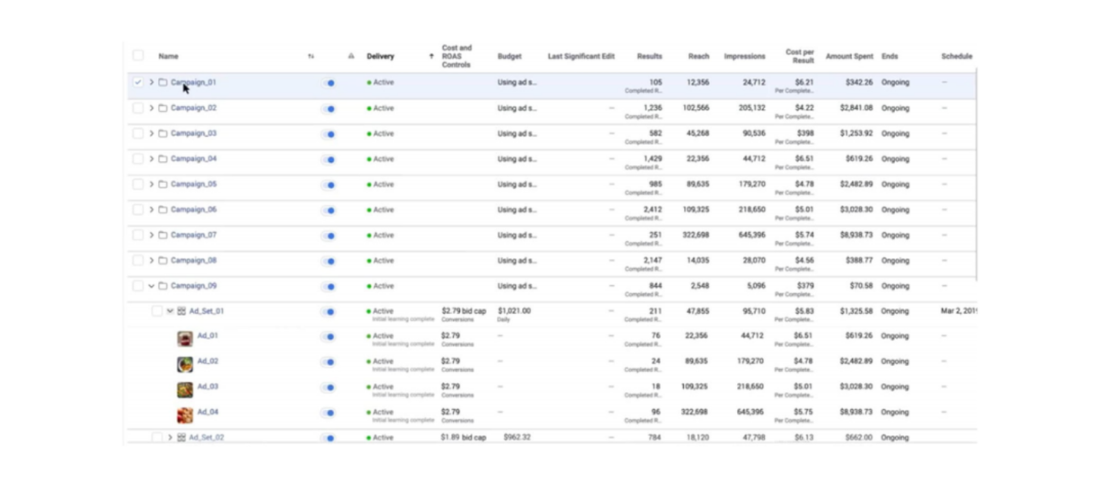Screen dimensions: 1100x500
Task: Expand Ad_Set_02 with its chevron
Action: click(x=170, y=438)
